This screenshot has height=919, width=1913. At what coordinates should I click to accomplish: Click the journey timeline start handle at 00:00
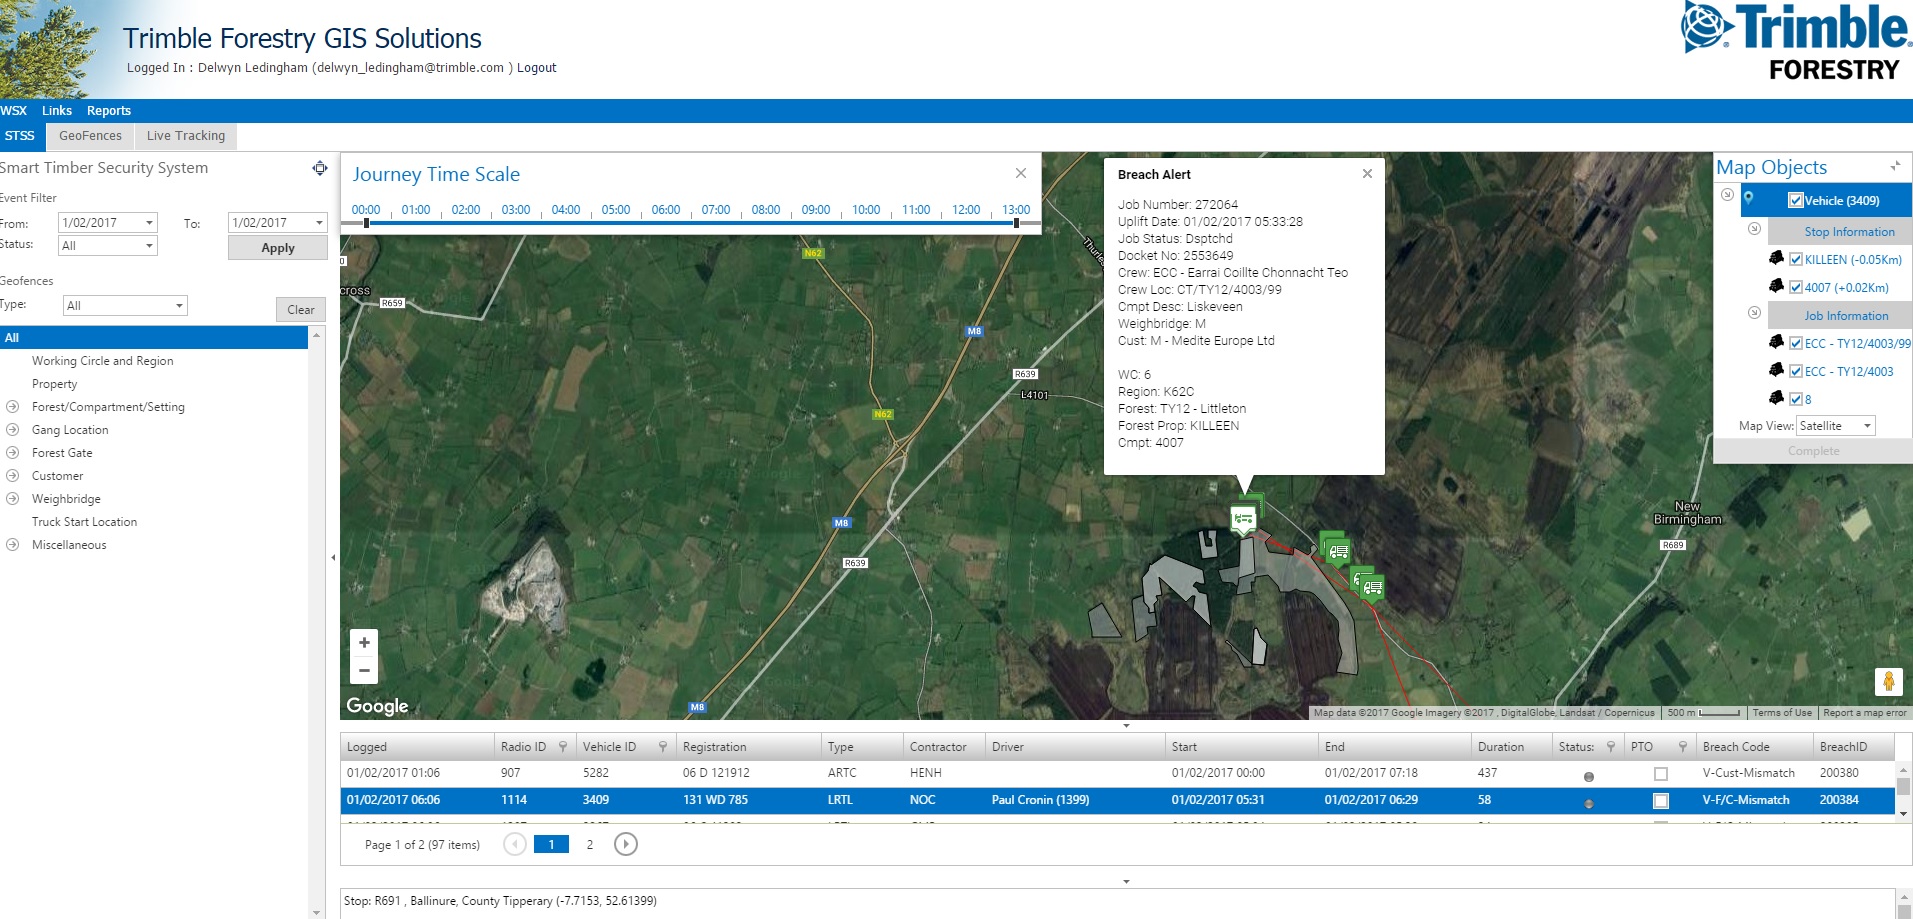pos(367,223)
